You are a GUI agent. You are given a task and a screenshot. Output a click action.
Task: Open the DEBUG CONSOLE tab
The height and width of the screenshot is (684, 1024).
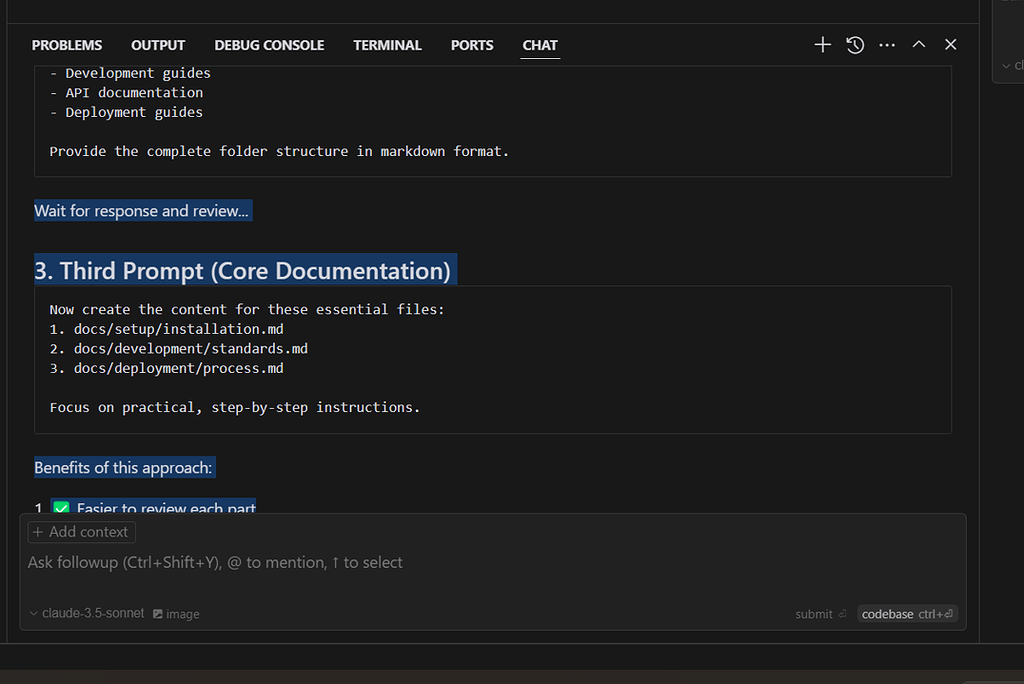point(269,45)
